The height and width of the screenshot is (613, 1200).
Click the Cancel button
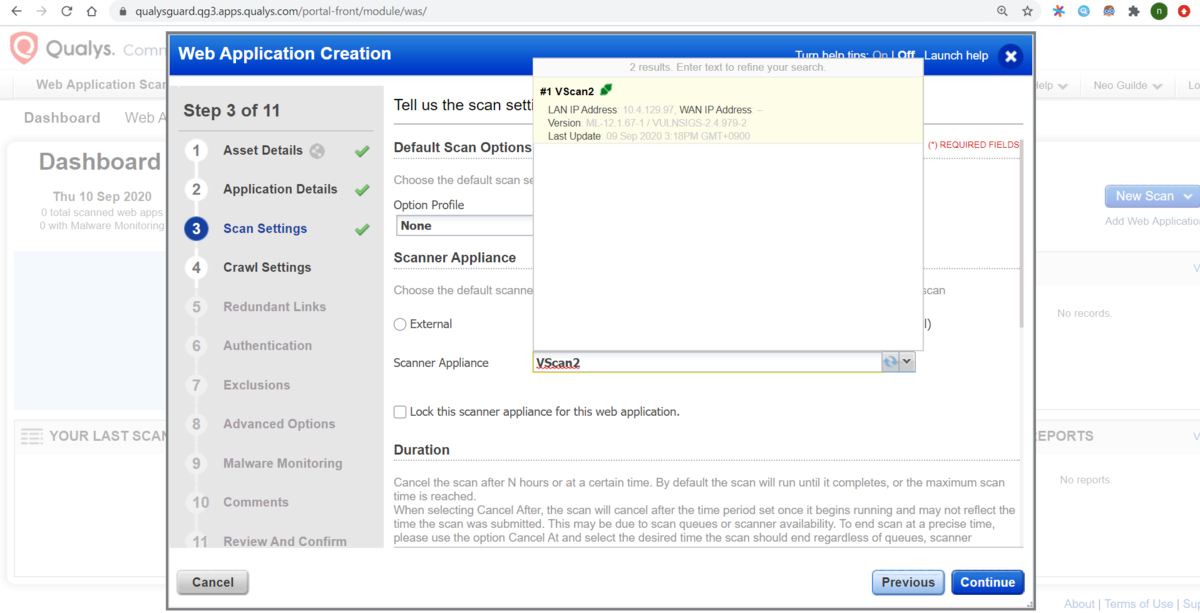pyautogui.click(x=213, y=582)
